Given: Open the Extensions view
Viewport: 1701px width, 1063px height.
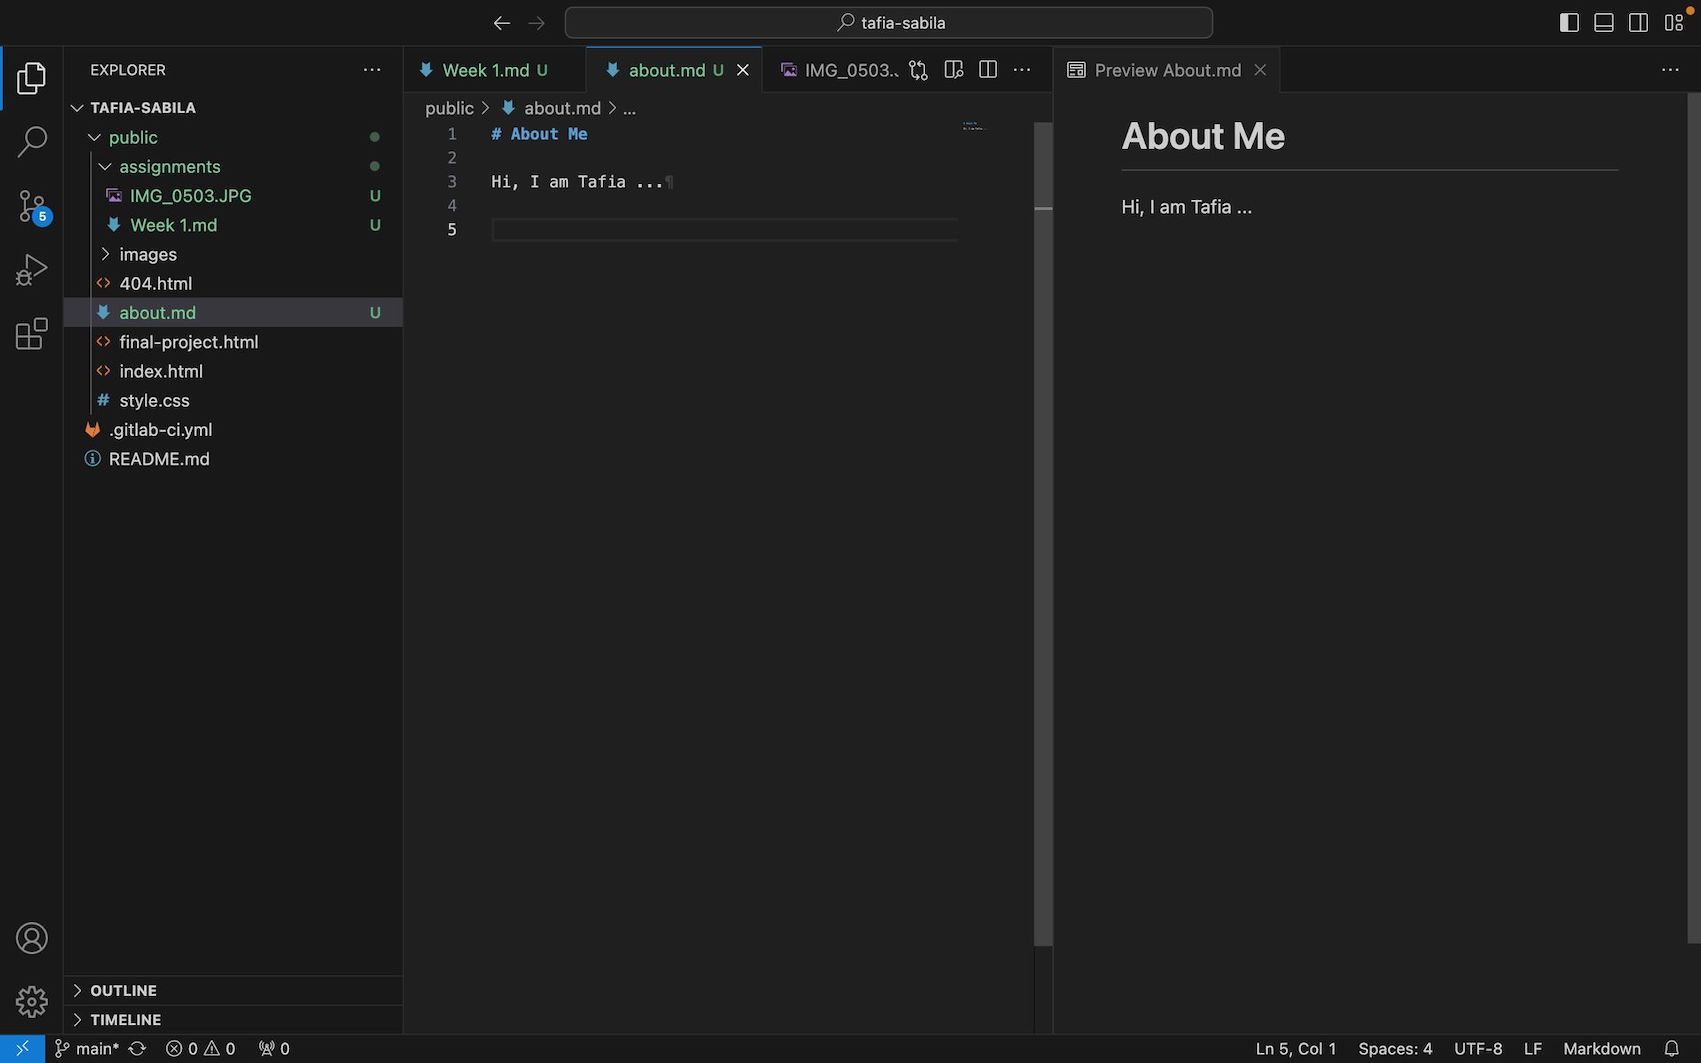Looking at the screenshot, I should (31, 334).
